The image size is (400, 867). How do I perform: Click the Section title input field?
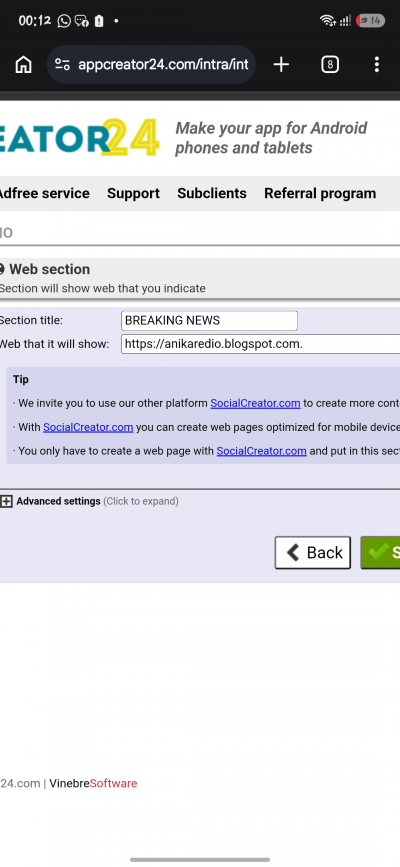(x=209, y=321)
